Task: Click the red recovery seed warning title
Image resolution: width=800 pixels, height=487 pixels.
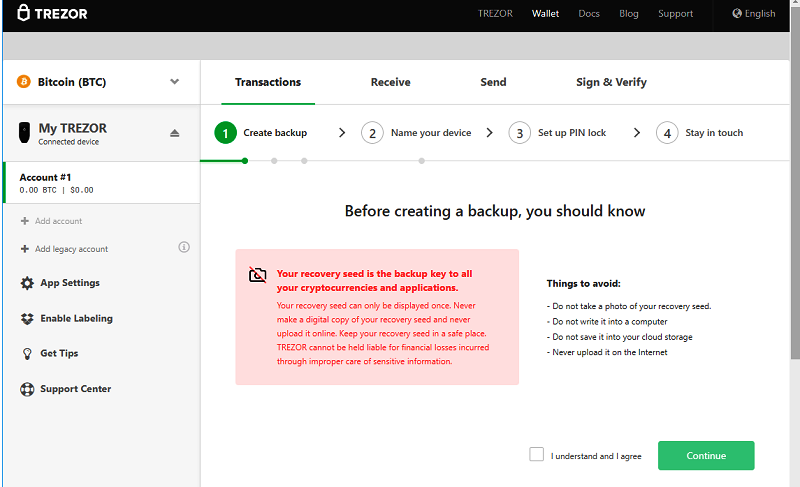Action: point(374,280)
